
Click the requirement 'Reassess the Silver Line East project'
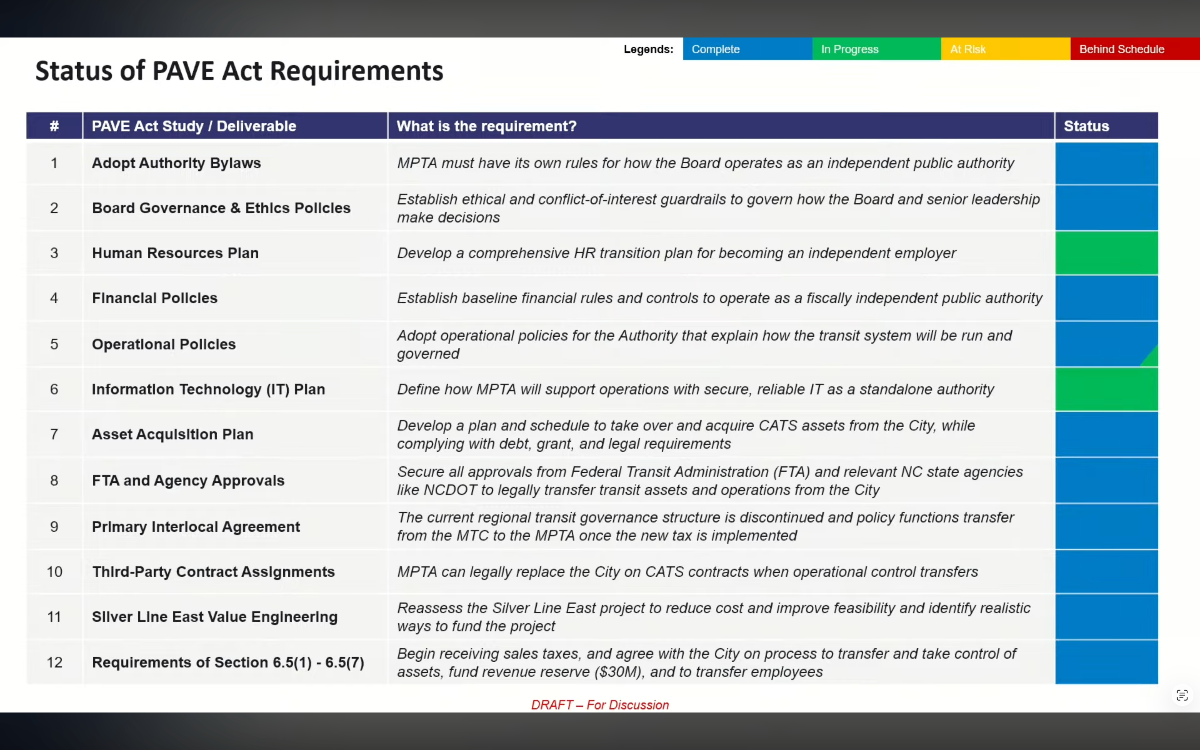(713, 617)
